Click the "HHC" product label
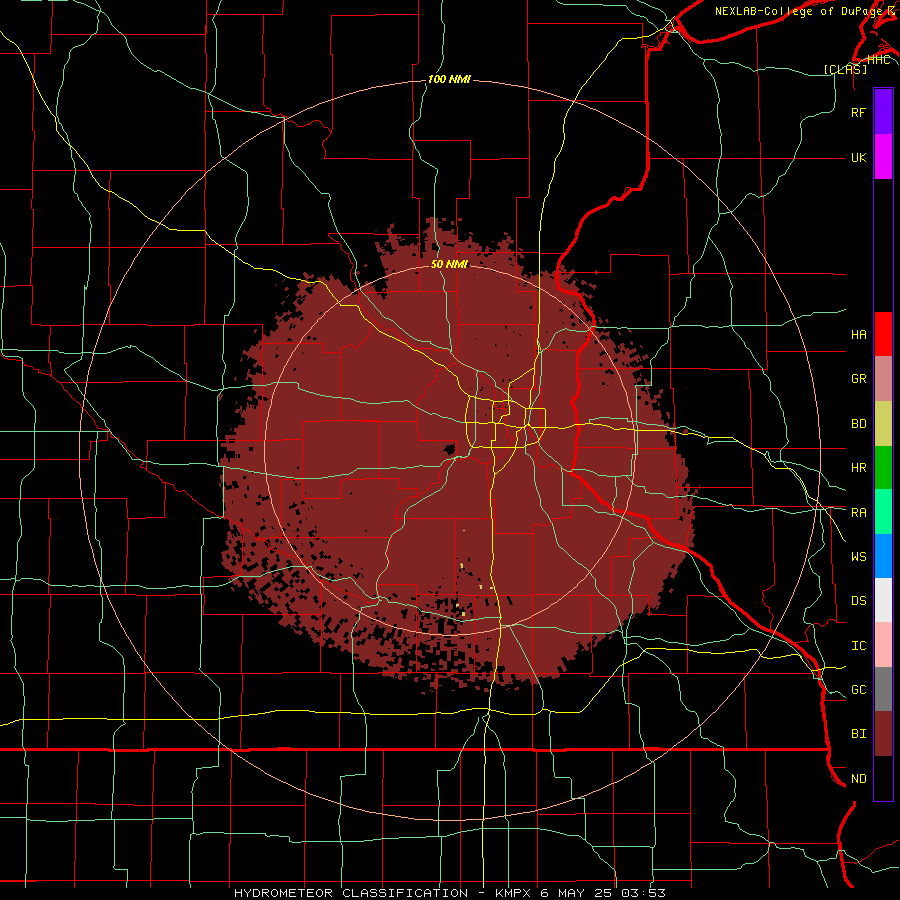The width and height of the screenshot is (900, 900). (878, 59)
